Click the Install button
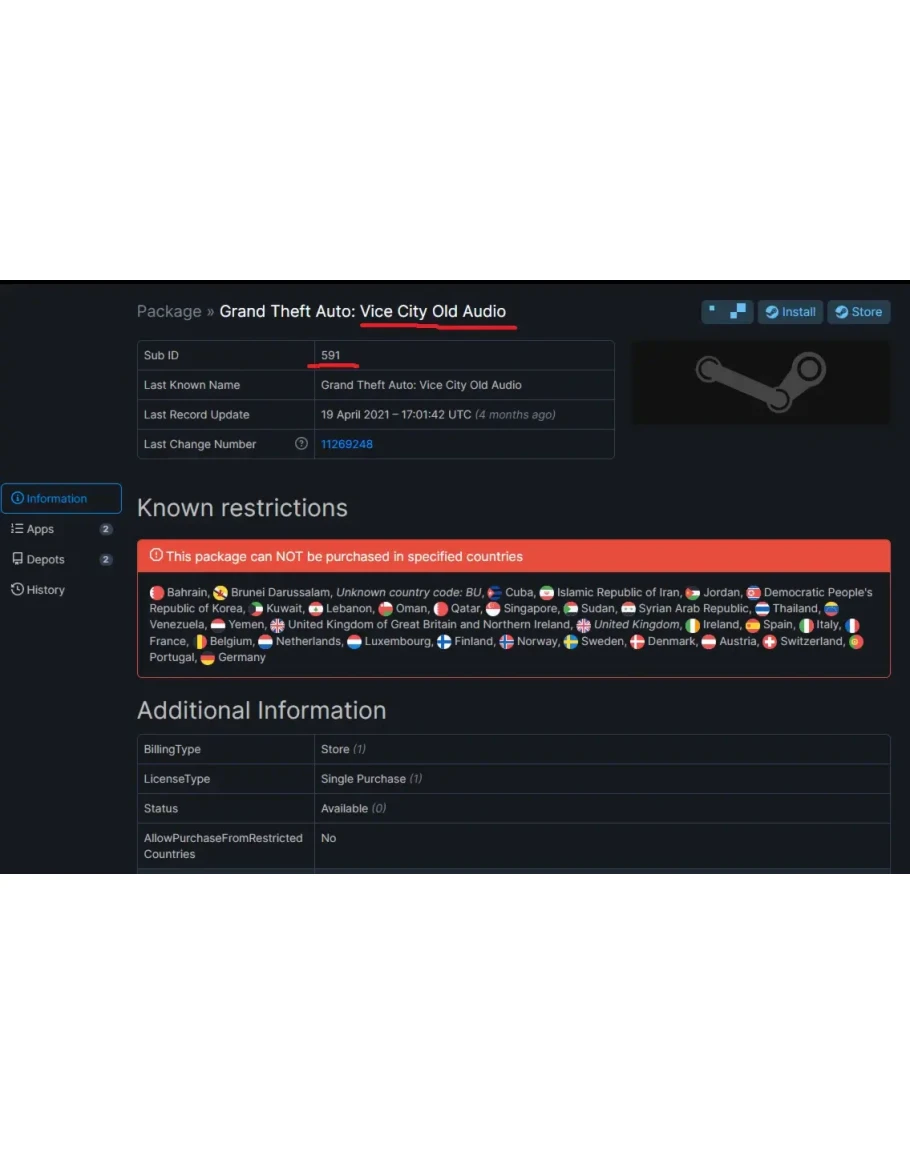910x1155 pixels. click(x=789, y=312)
